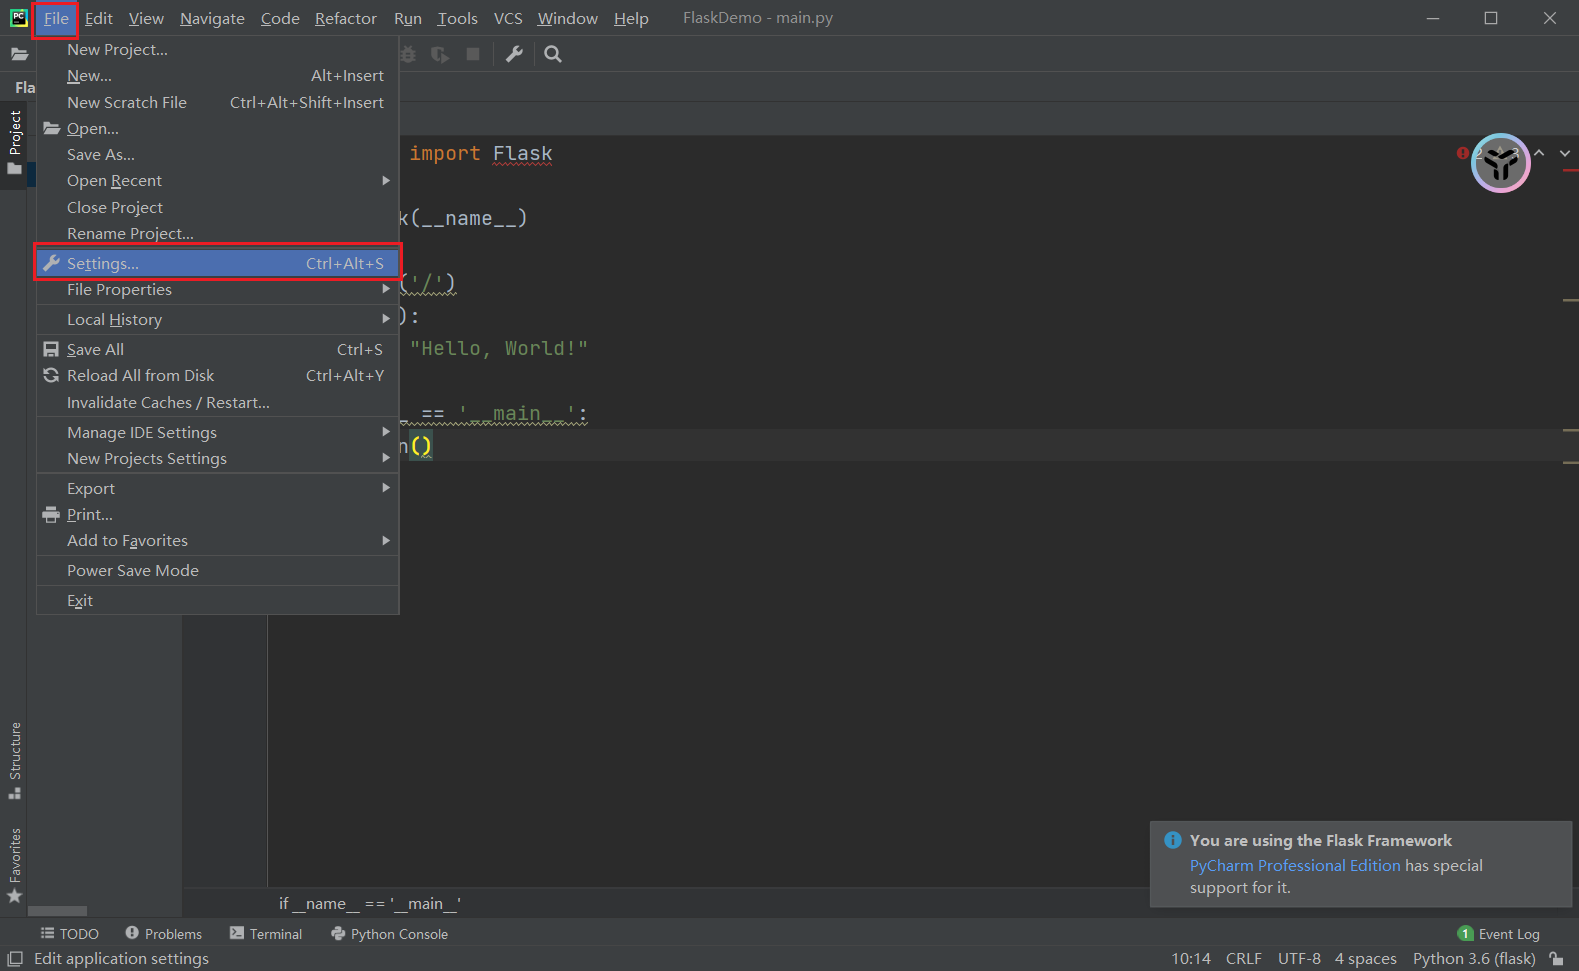Open the Terminal tool window
This screenshot has width=1579, height=971.
[266, 934]
